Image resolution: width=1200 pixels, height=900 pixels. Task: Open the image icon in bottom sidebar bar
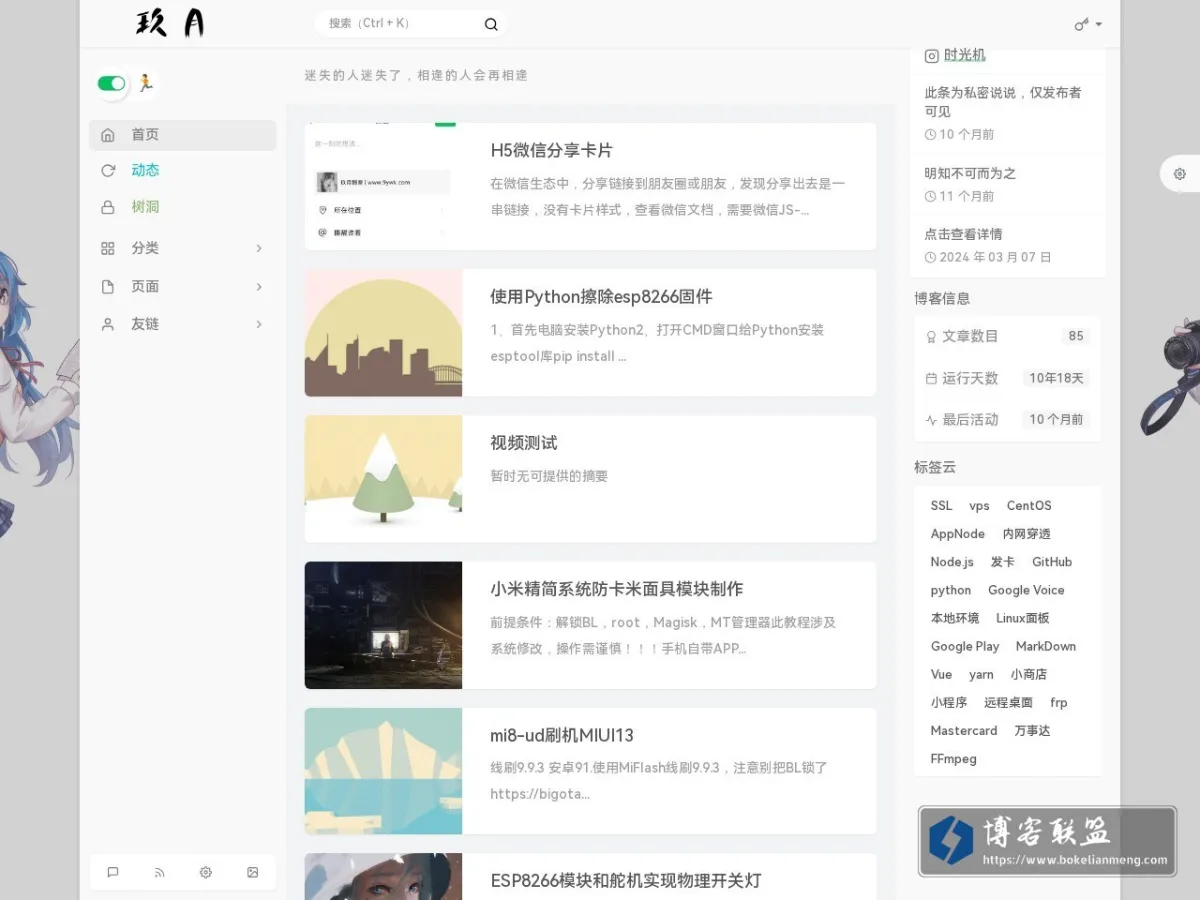253,872
